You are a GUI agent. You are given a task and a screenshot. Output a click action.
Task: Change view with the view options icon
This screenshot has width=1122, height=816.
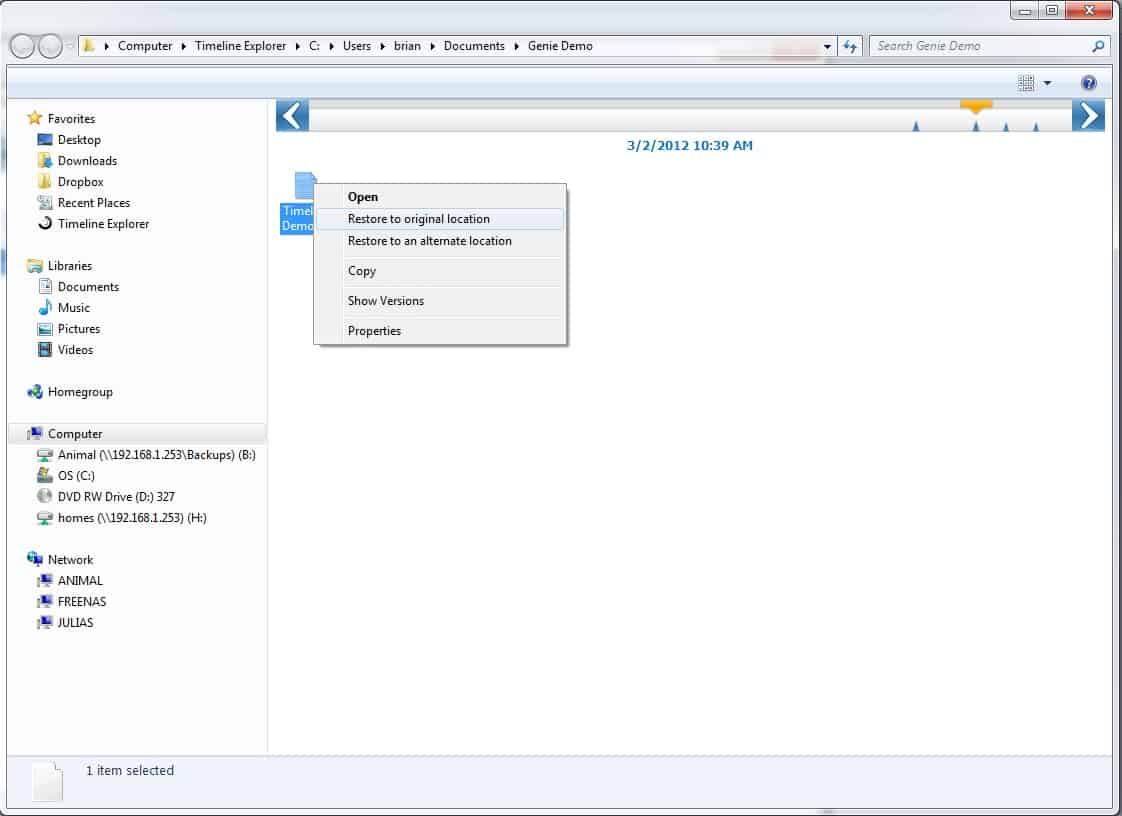pos(1025,83)
